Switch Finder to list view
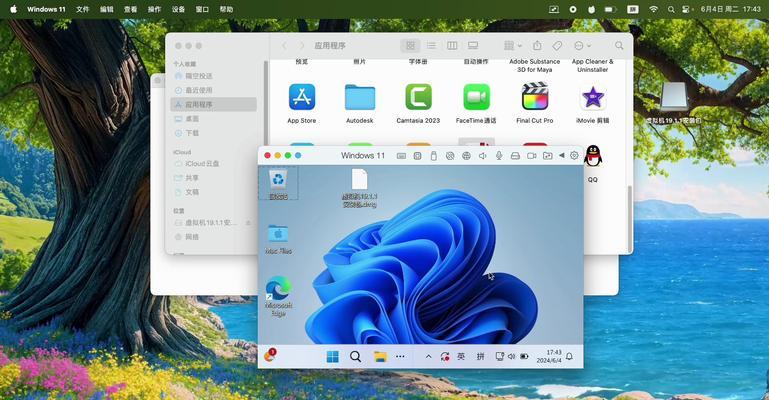Viewport: 769px width, 400px height. coord(431,46)
